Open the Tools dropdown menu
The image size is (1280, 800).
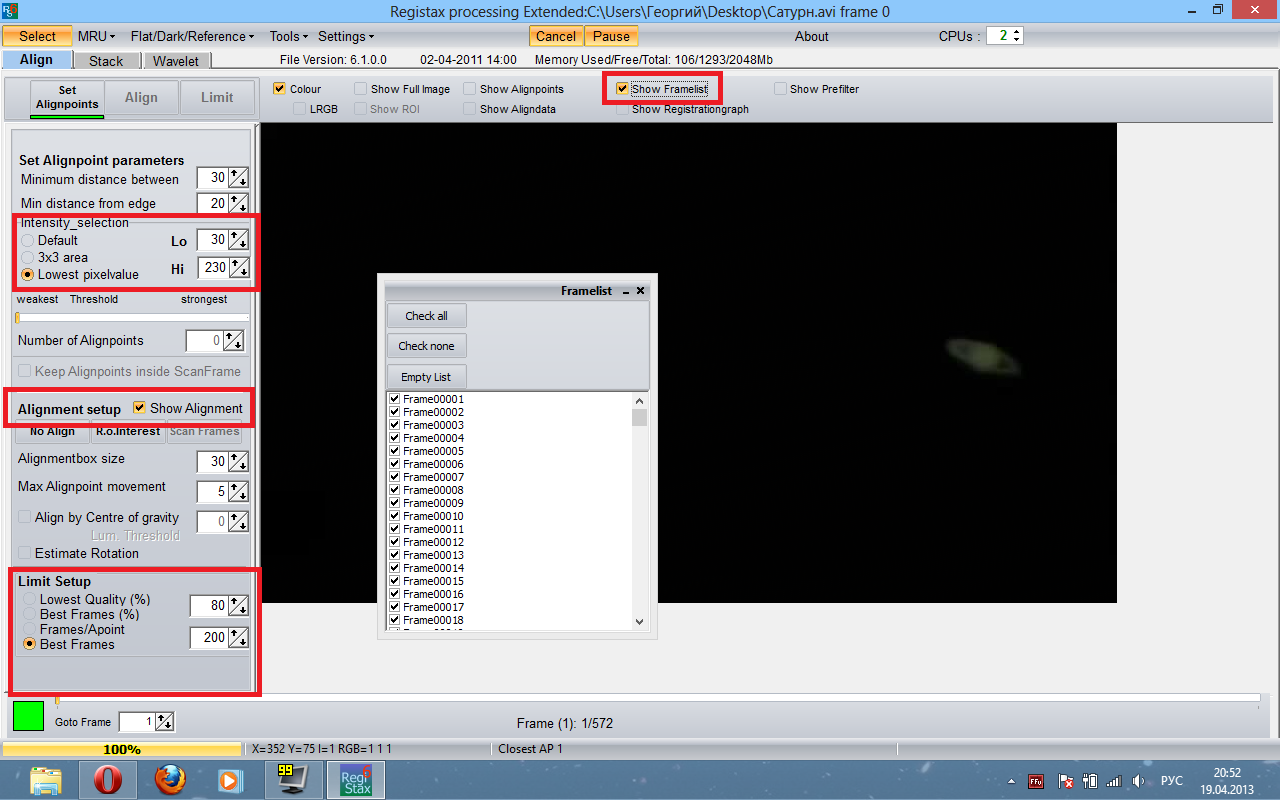click(289, 36)
